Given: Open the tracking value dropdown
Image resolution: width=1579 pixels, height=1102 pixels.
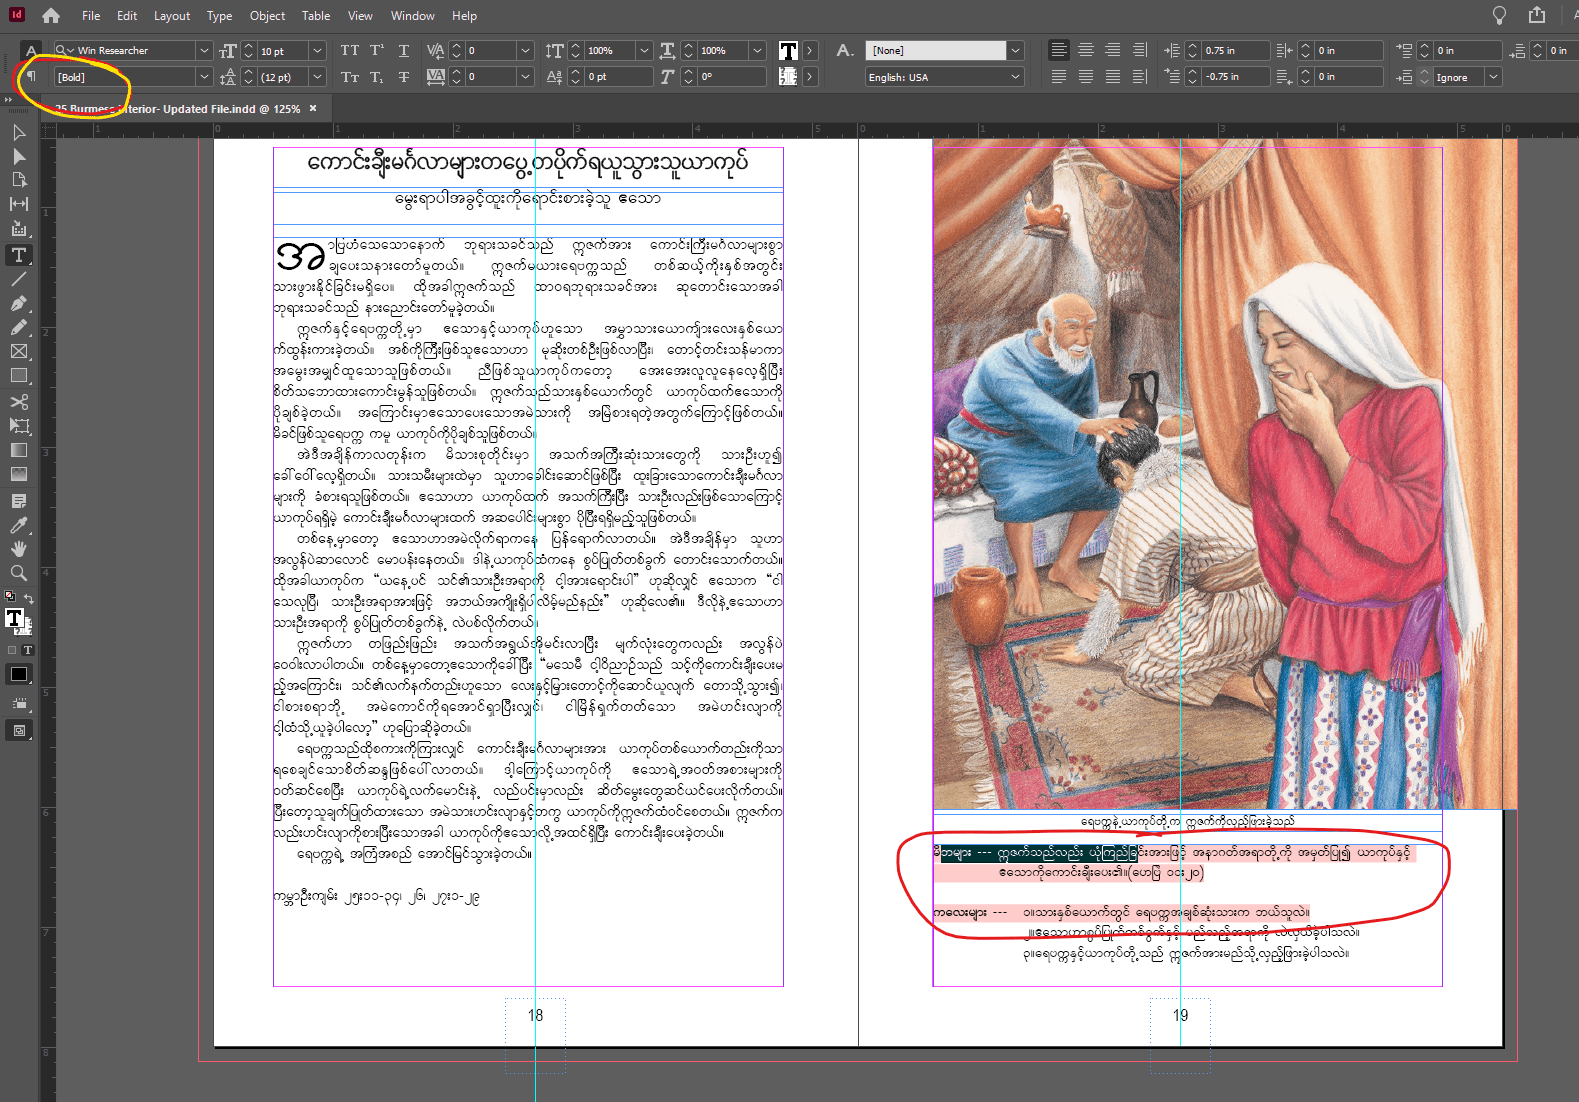Looking at the screenshot, I should tap(525, 77).
